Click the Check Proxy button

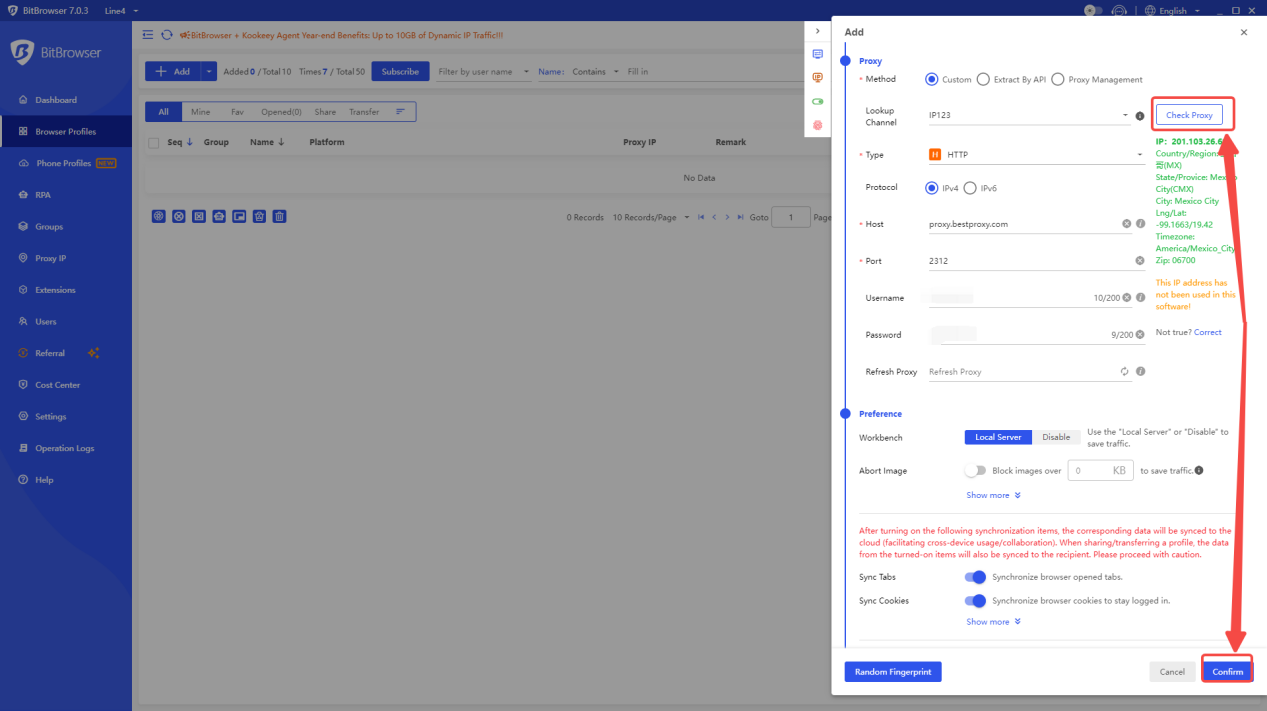point(1189,115)
